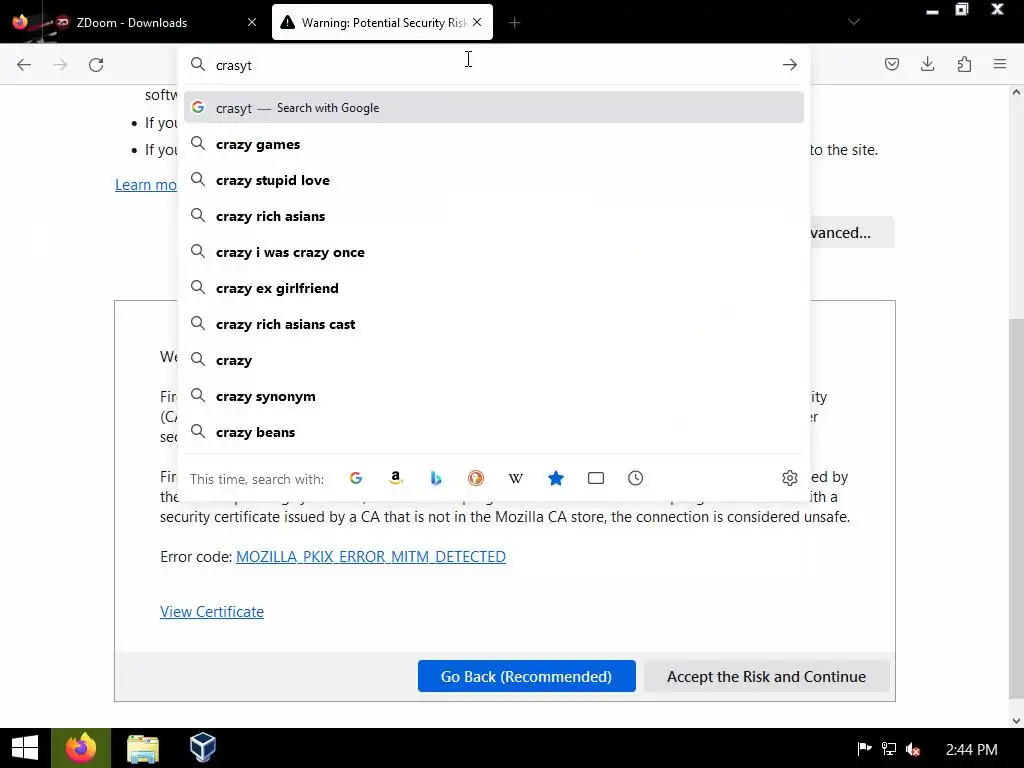Click the address bar text "crasyt"
Screen dimensions: 1024x768
coord(234,65)
